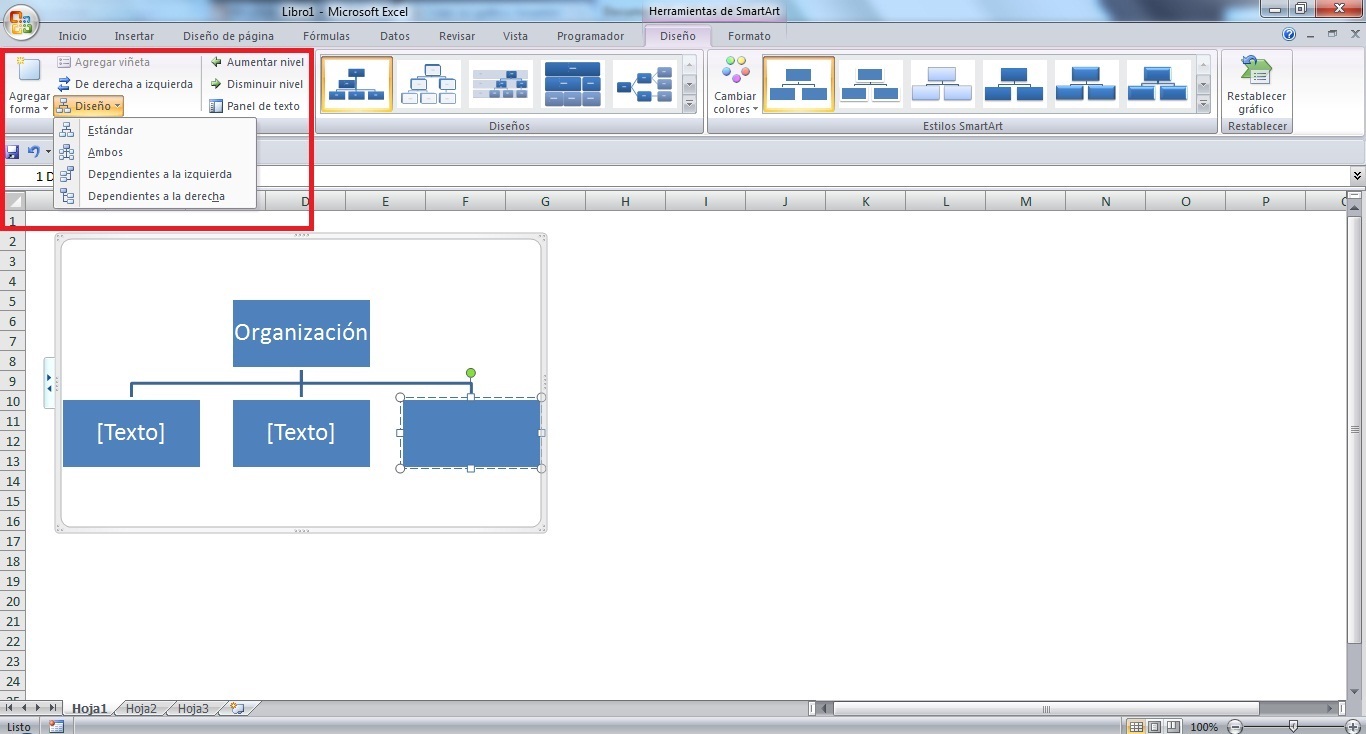Open the Panel de texto

pos(256,105)
